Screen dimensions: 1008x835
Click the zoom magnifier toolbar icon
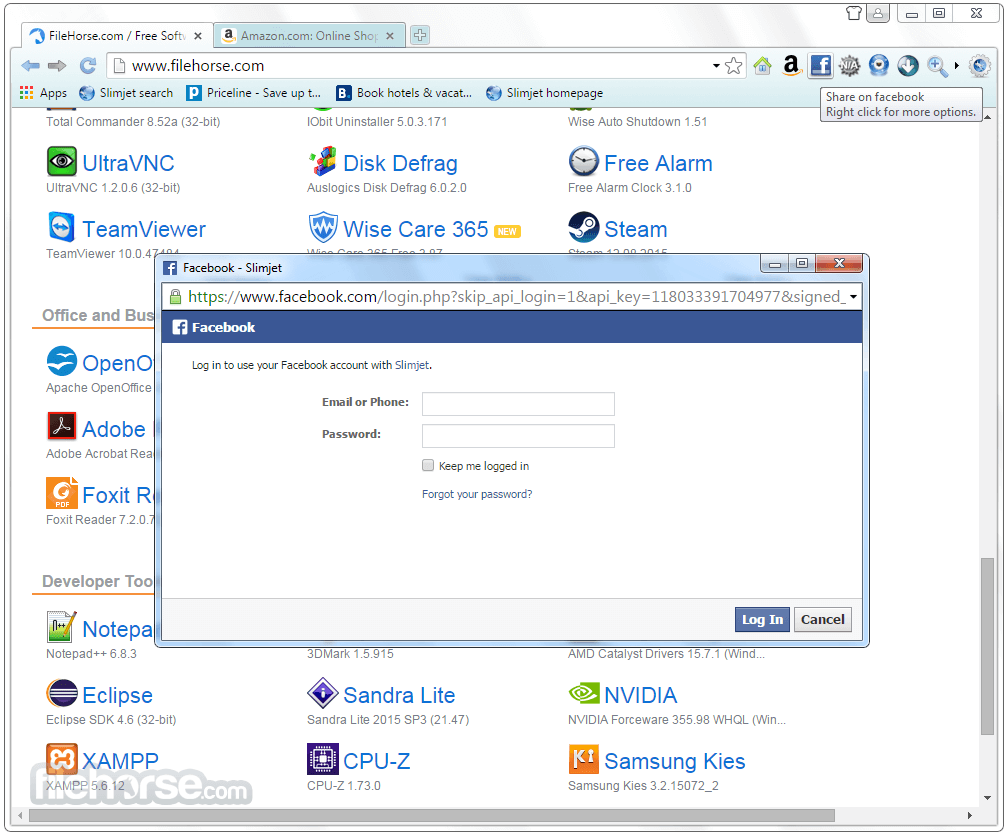click(x=937, y=66)
